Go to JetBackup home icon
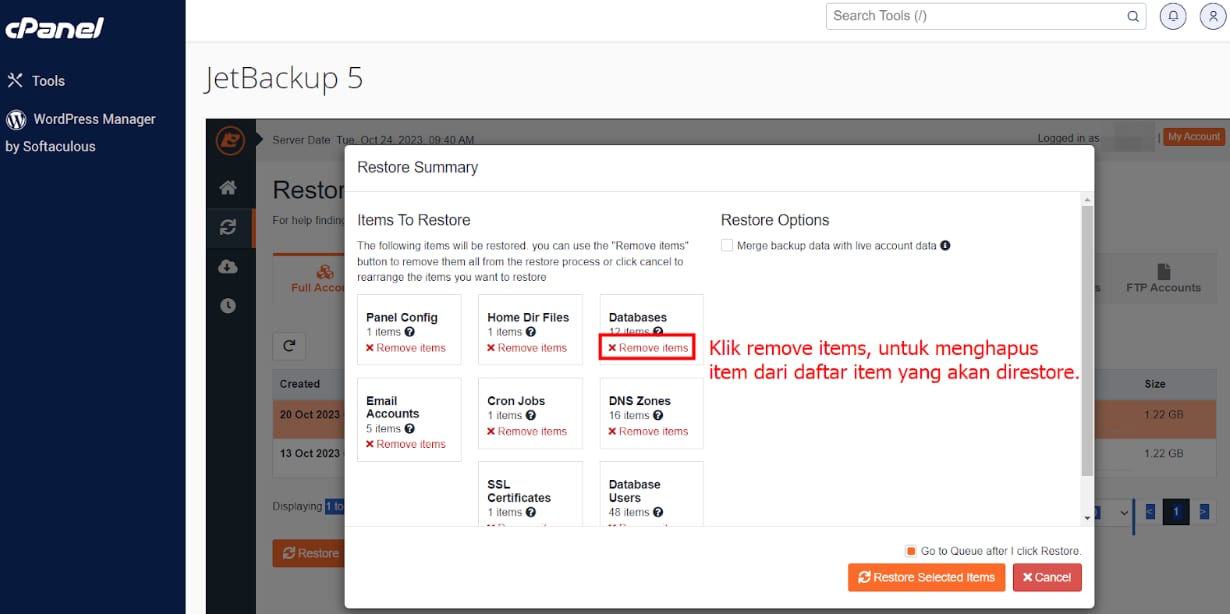The image size is (1230, 614). [229, 188]
